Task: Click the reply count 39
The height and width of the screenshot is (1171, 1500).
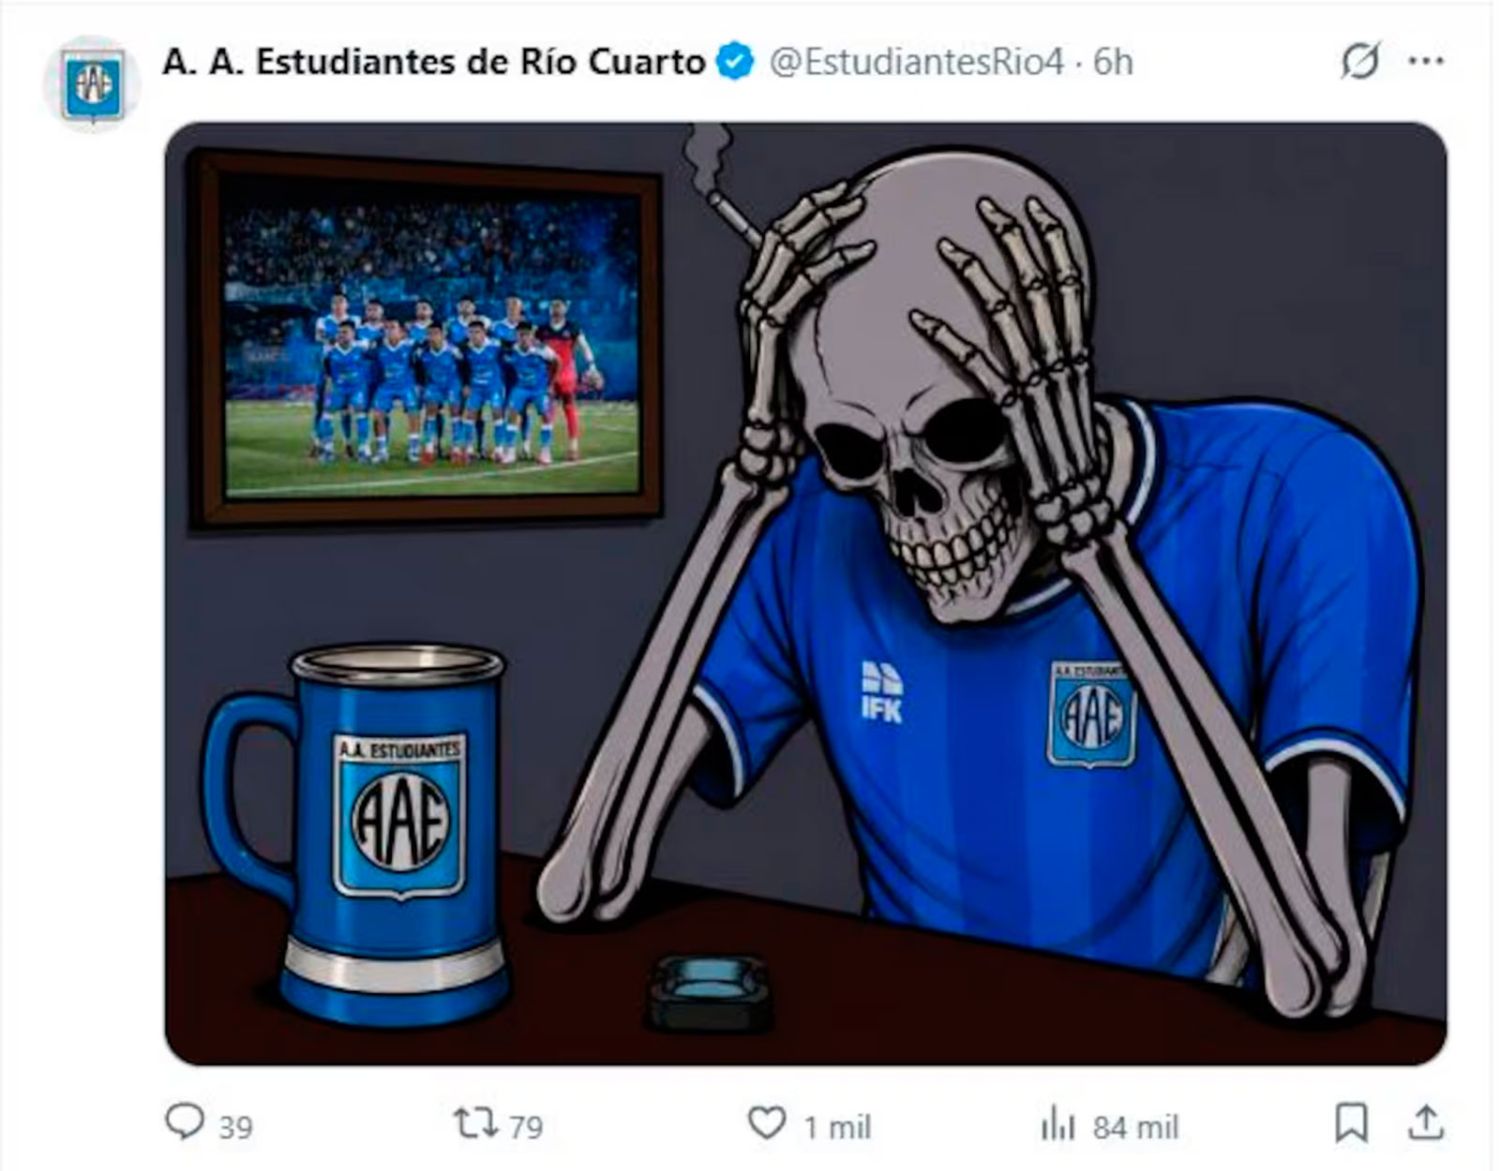Action: [236, 1127]
